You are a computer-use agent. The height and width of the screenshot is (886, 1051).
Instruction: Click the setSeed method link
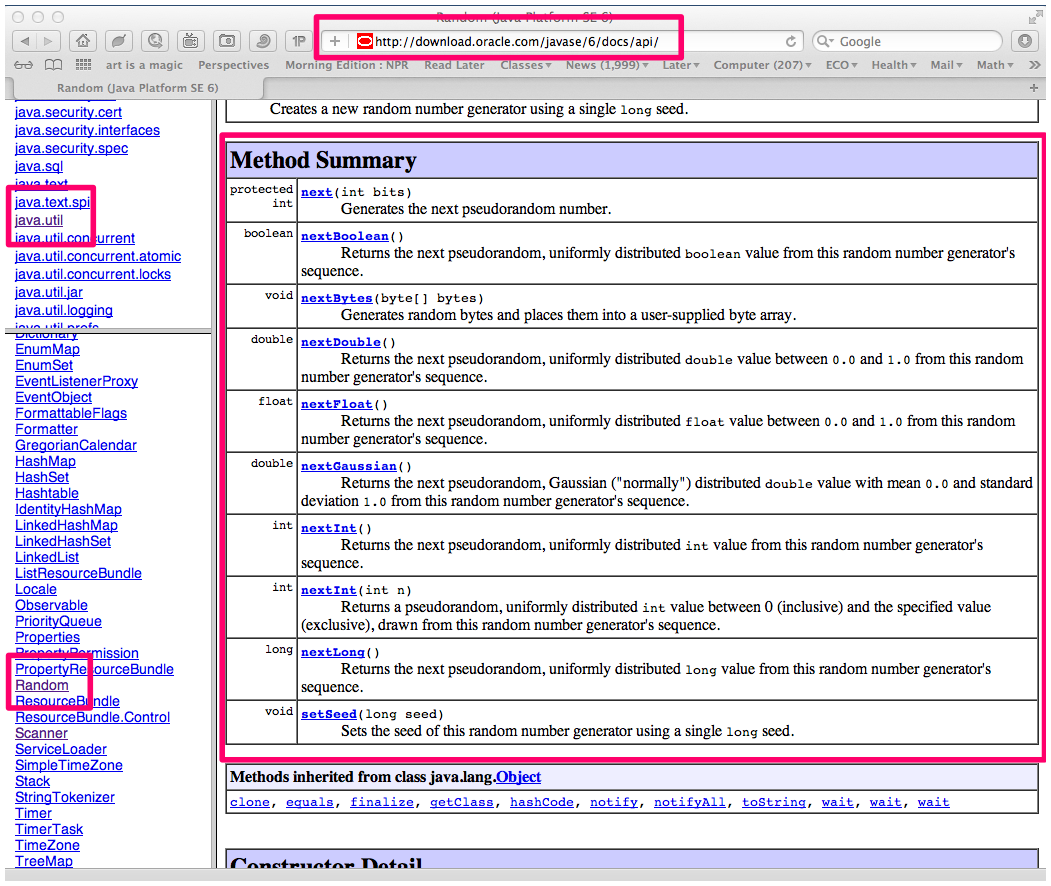point(329,714)
